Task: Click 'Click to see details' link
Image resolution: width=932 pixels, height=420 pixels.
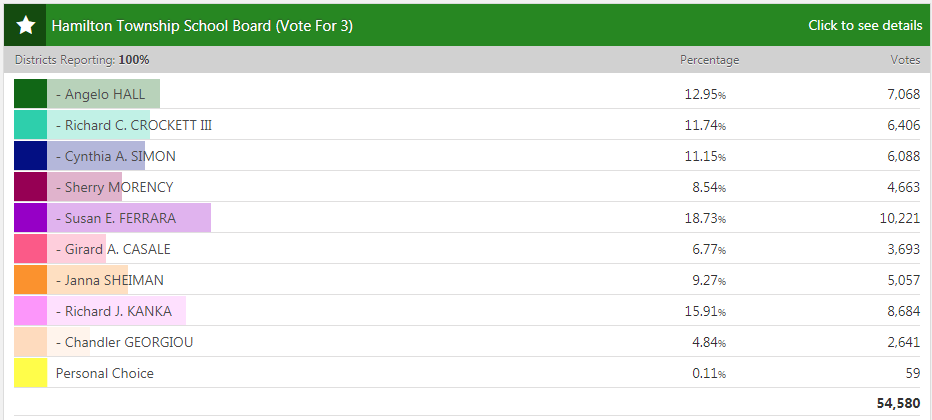Action: [865, 25]
